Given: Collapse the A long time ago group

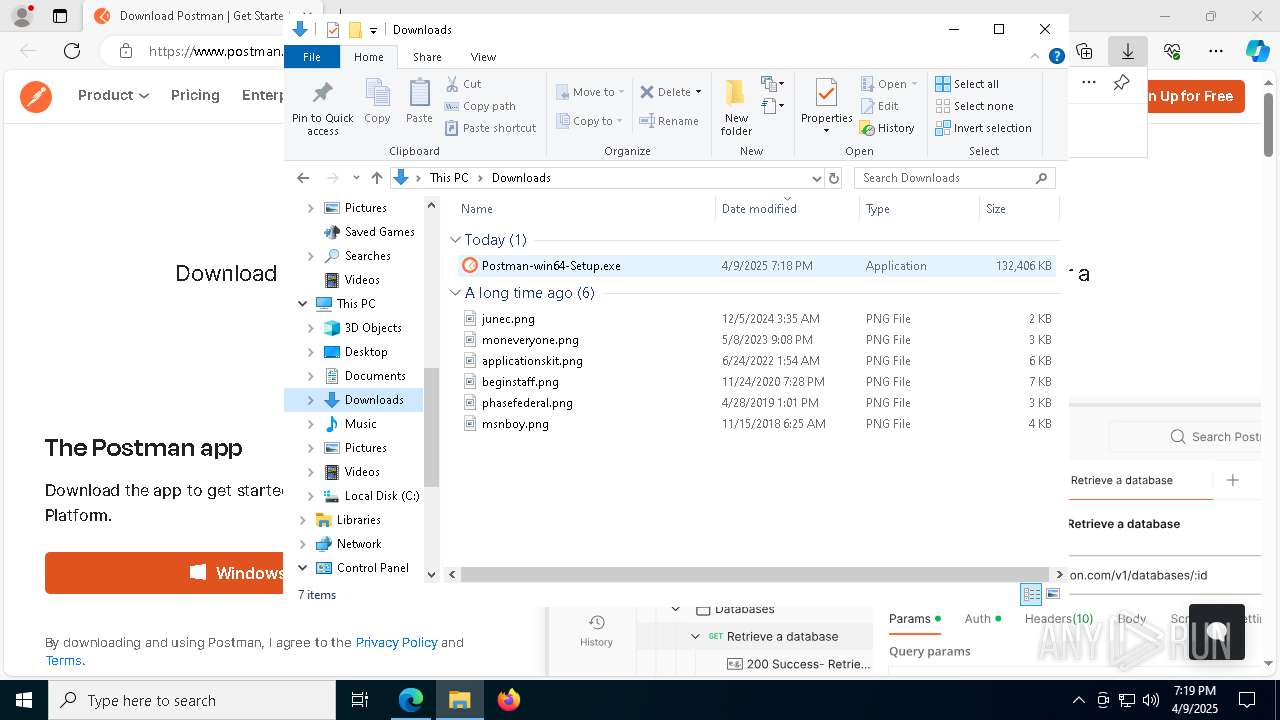Looking at the screenshot, I should click(x=455, y=293).
